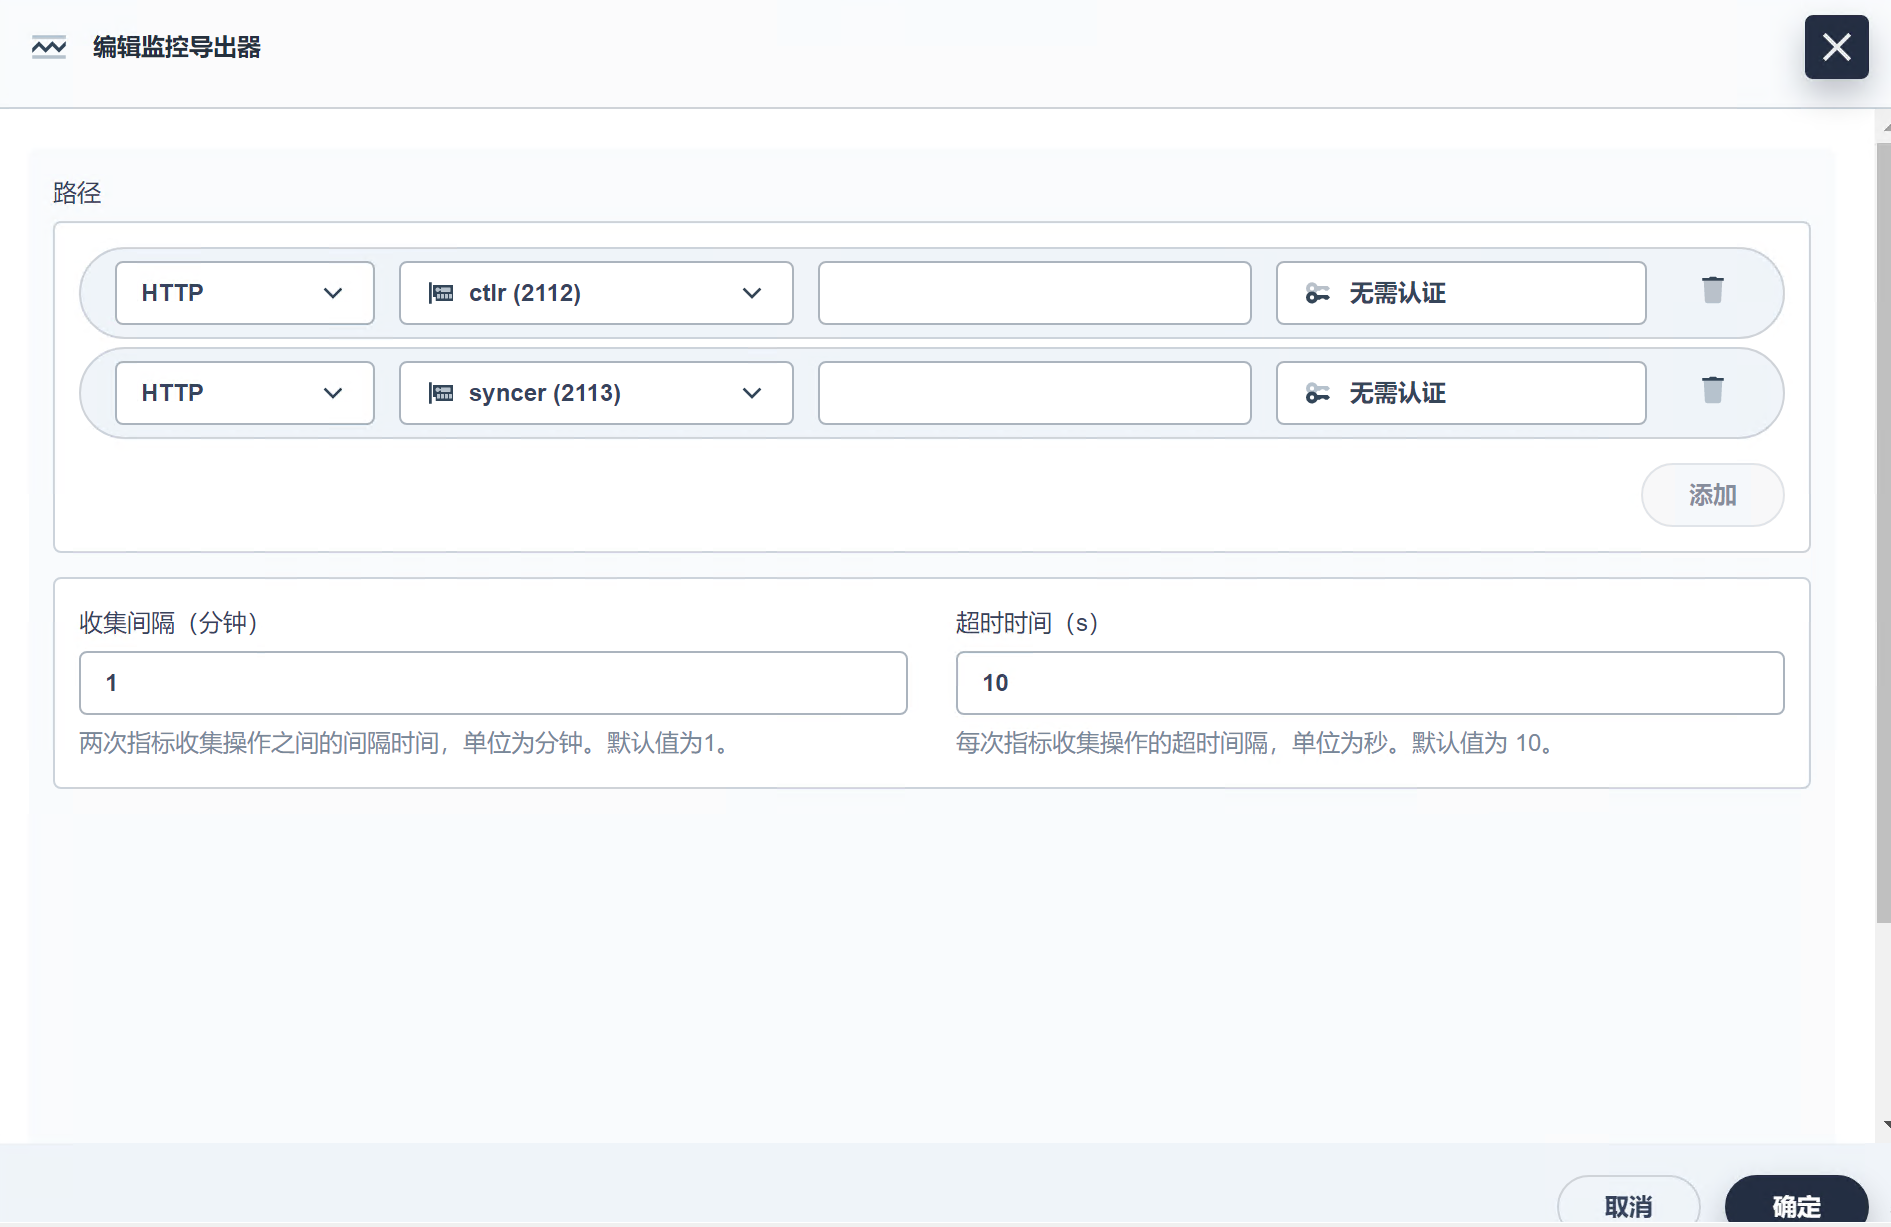Expand the syncer (2113) port dropdown
Image resolution: width=1891 pixels, height=1227 pixels.
[596, 393]
